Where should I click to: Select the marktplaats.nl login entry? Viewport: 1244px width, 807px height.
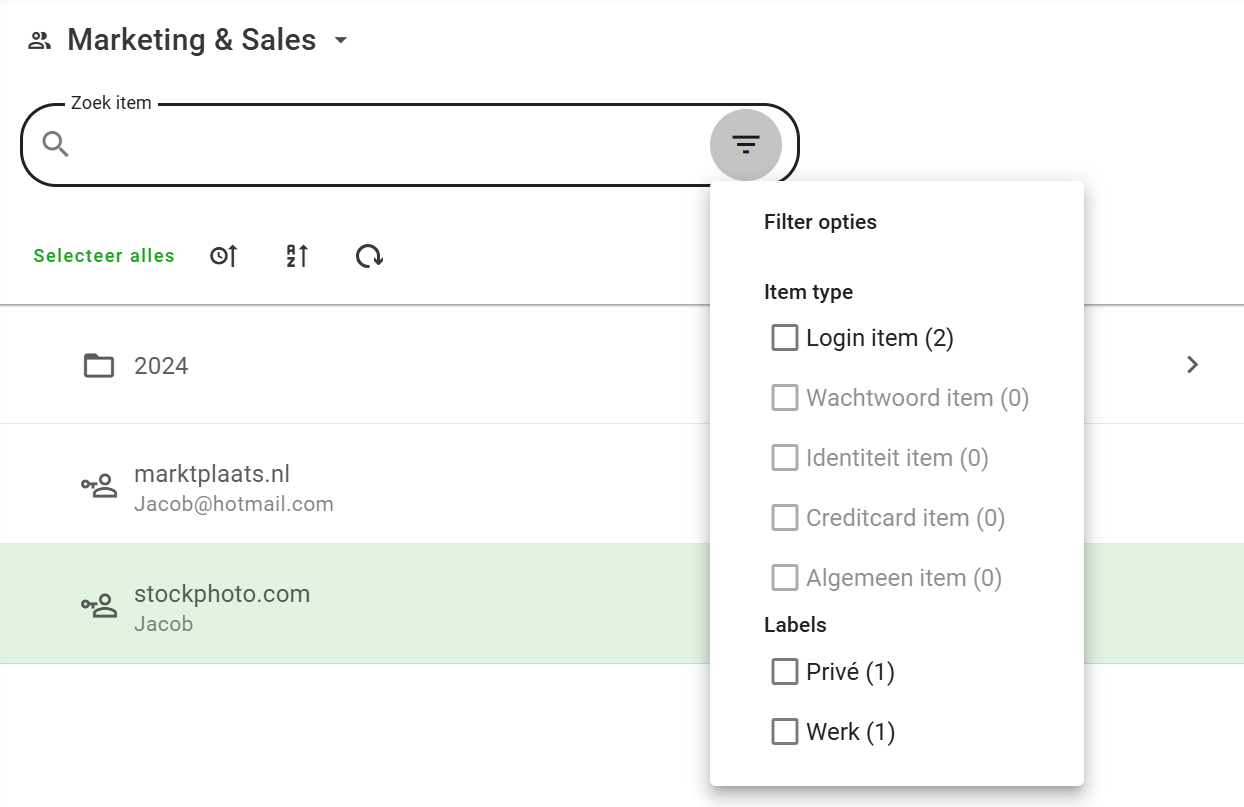400,485
